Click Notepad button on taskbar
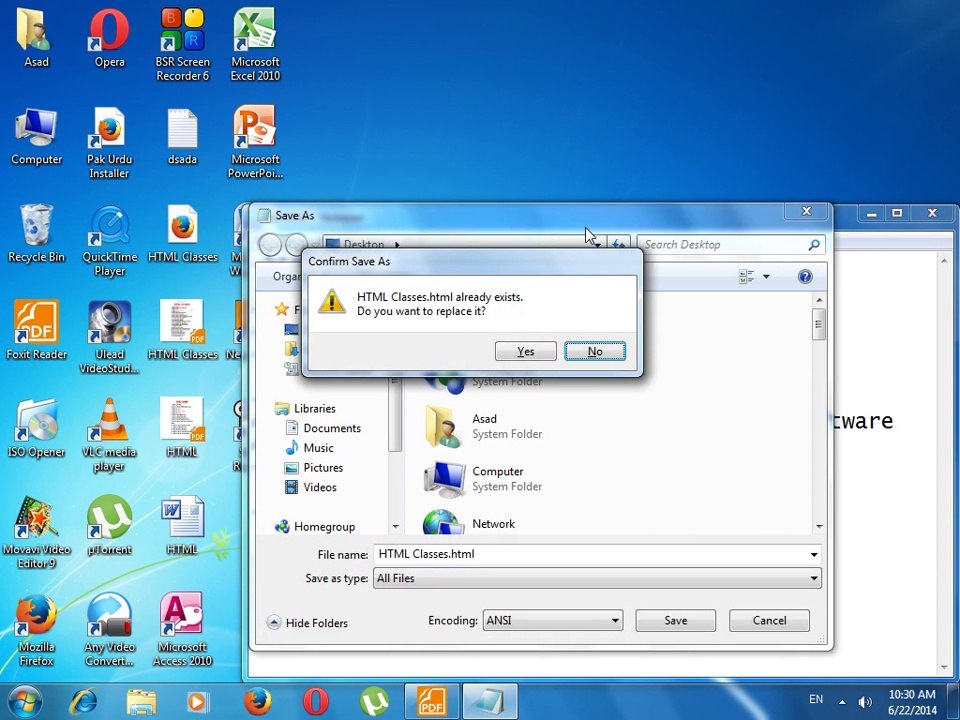960x720 pixels. (490, 702)
